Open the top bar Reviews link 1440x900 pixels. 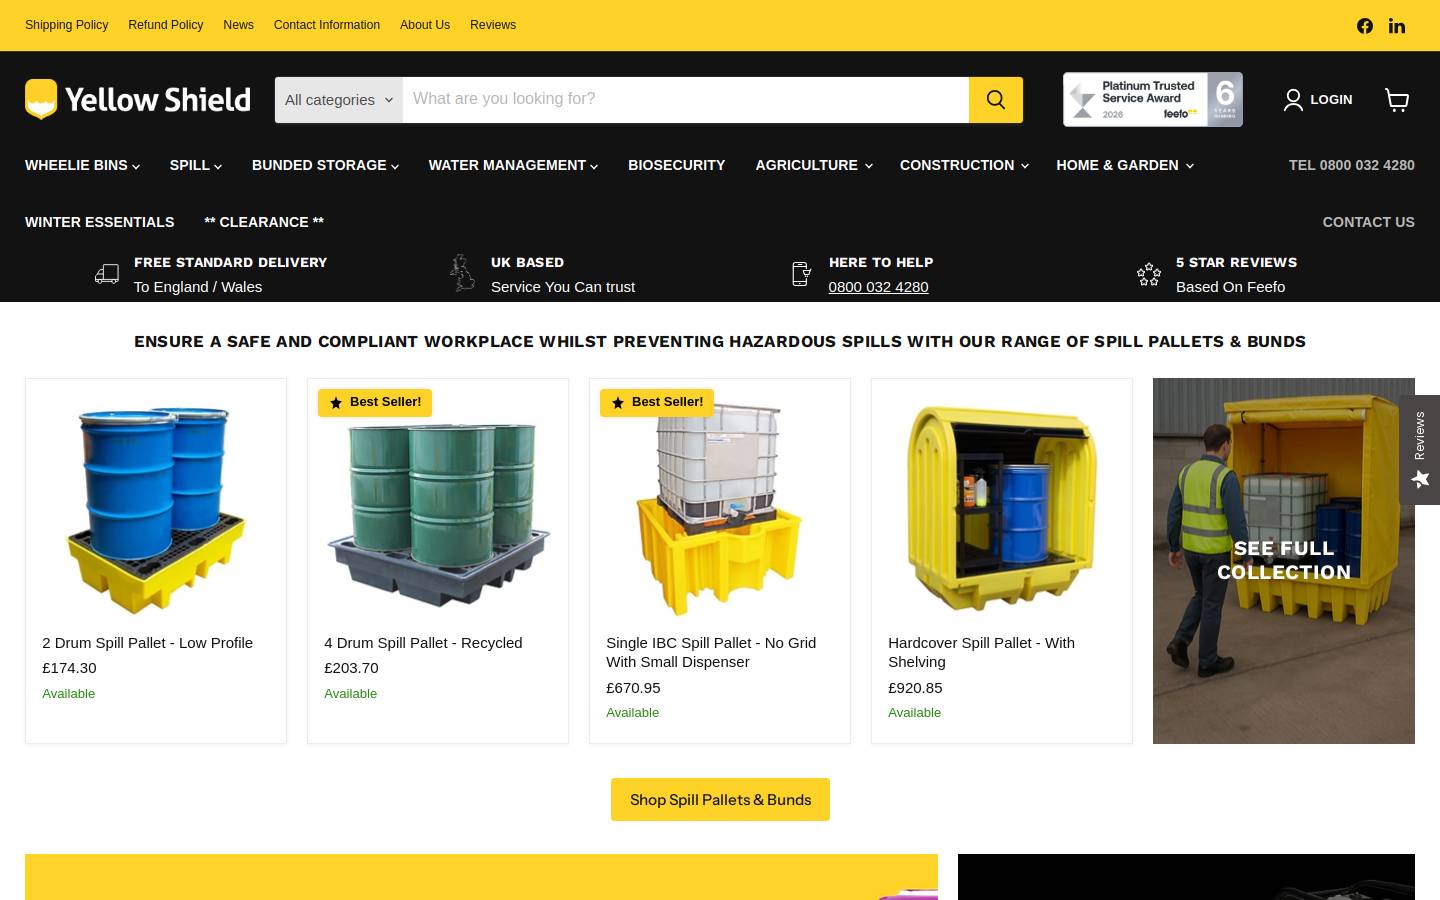493,25
